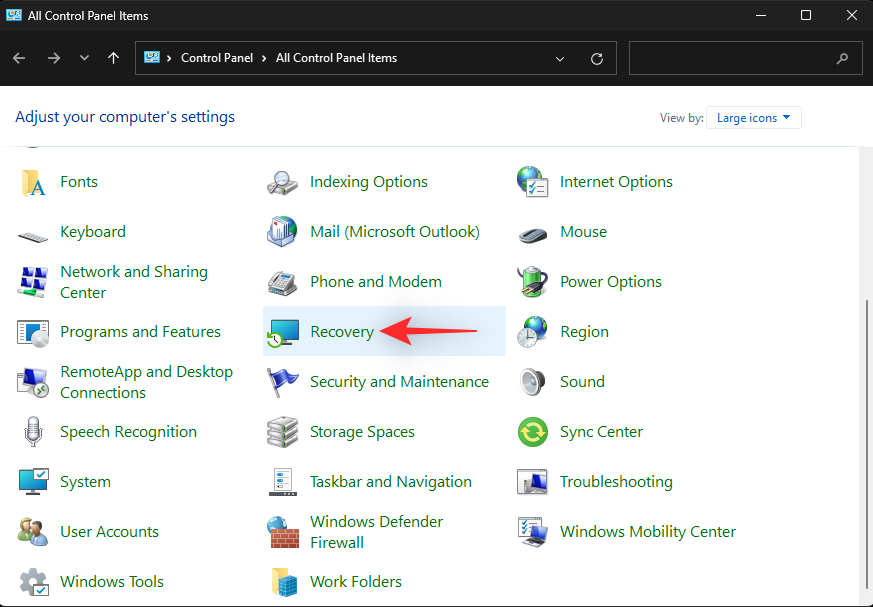873x607 pixels.
Task: Click the Speech Recognition microphone icon
Action: click(x=33, y=432)
